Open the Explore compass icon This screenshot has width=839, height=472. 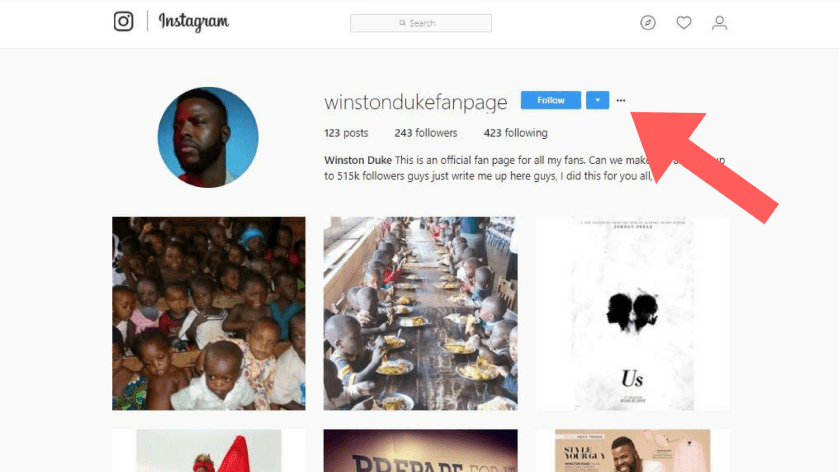647,22
